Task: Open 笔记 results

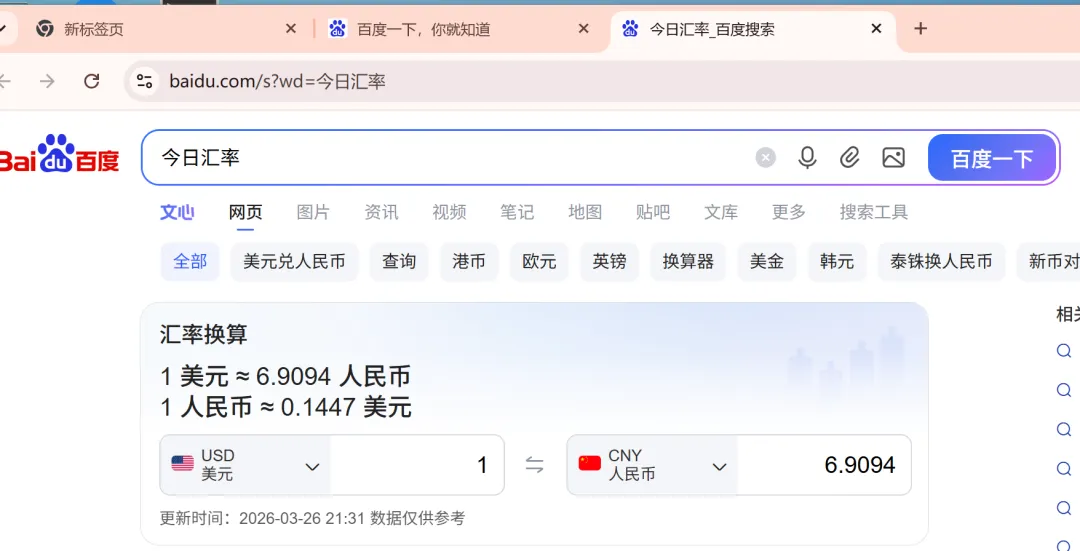Action: click(x=517, y=212)
